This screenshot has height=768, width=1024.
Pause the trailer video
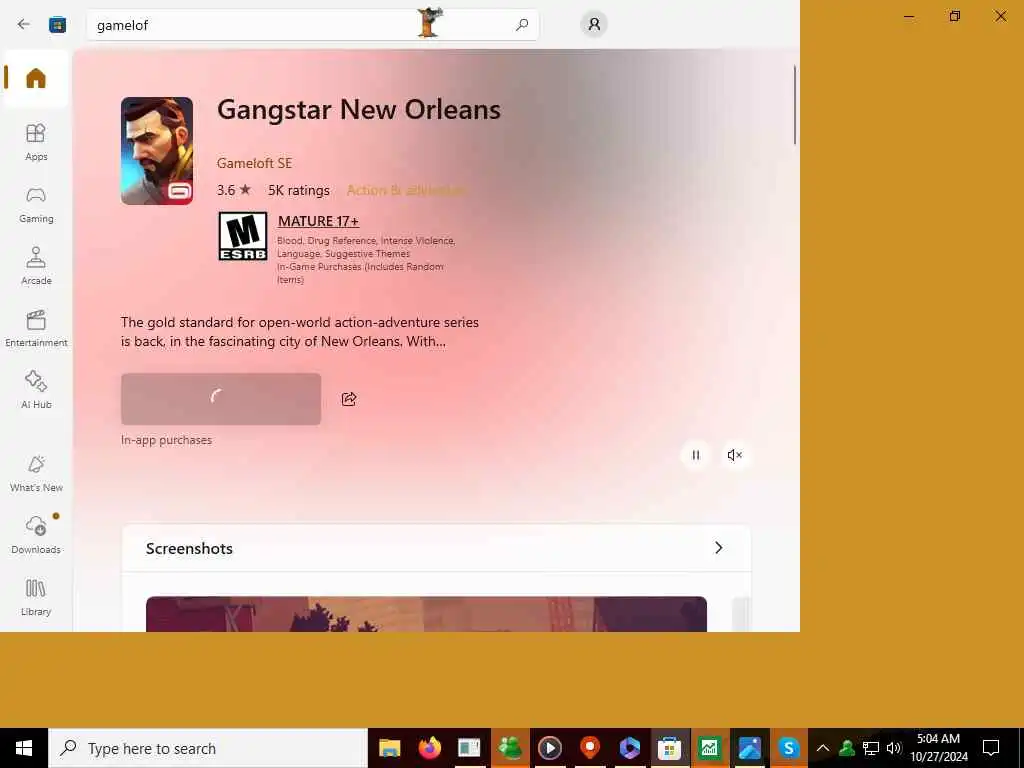[x=696, y=455]
